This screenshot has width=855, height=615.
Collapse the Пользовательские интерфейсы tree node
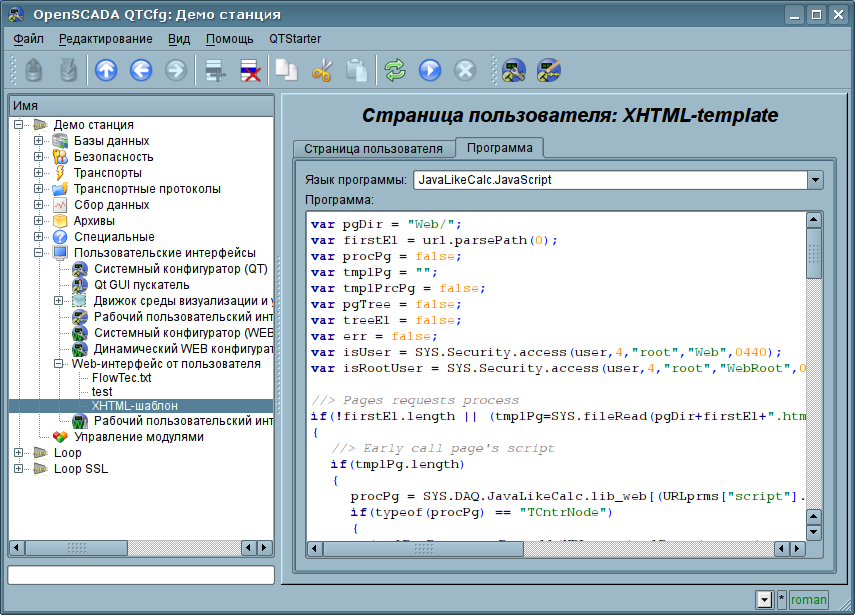point(38,253)
